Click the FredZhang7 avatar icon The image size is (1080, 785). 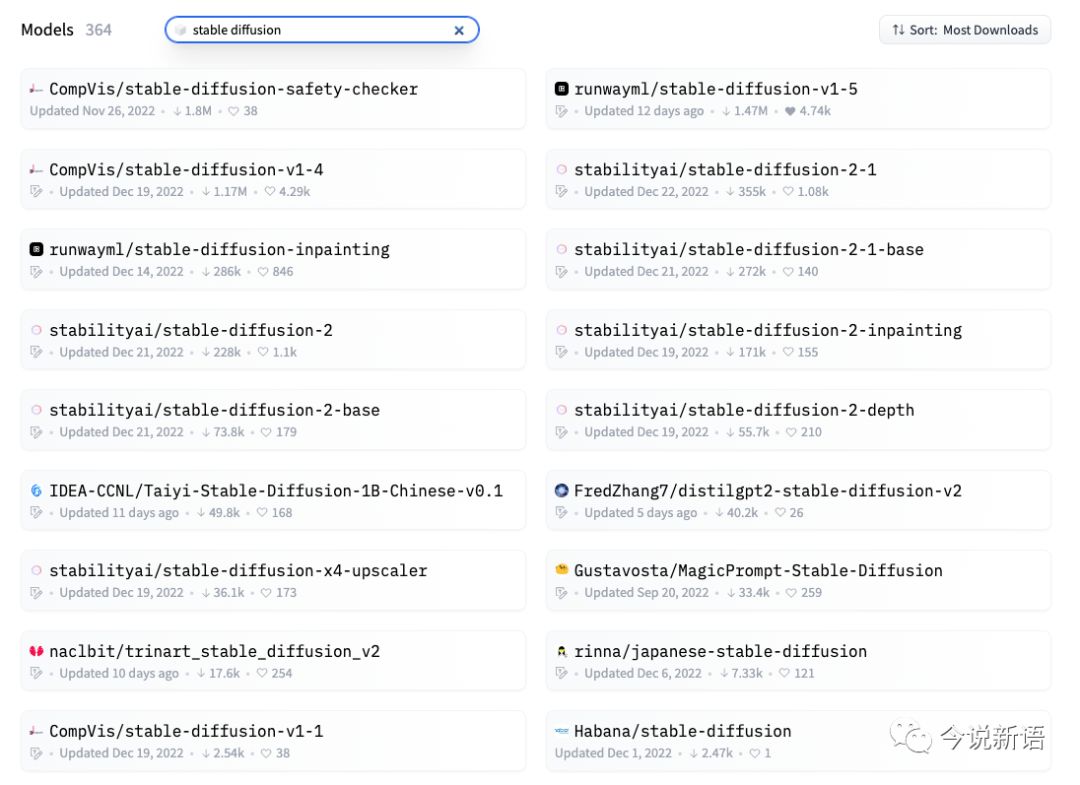[x=562, y=490]
